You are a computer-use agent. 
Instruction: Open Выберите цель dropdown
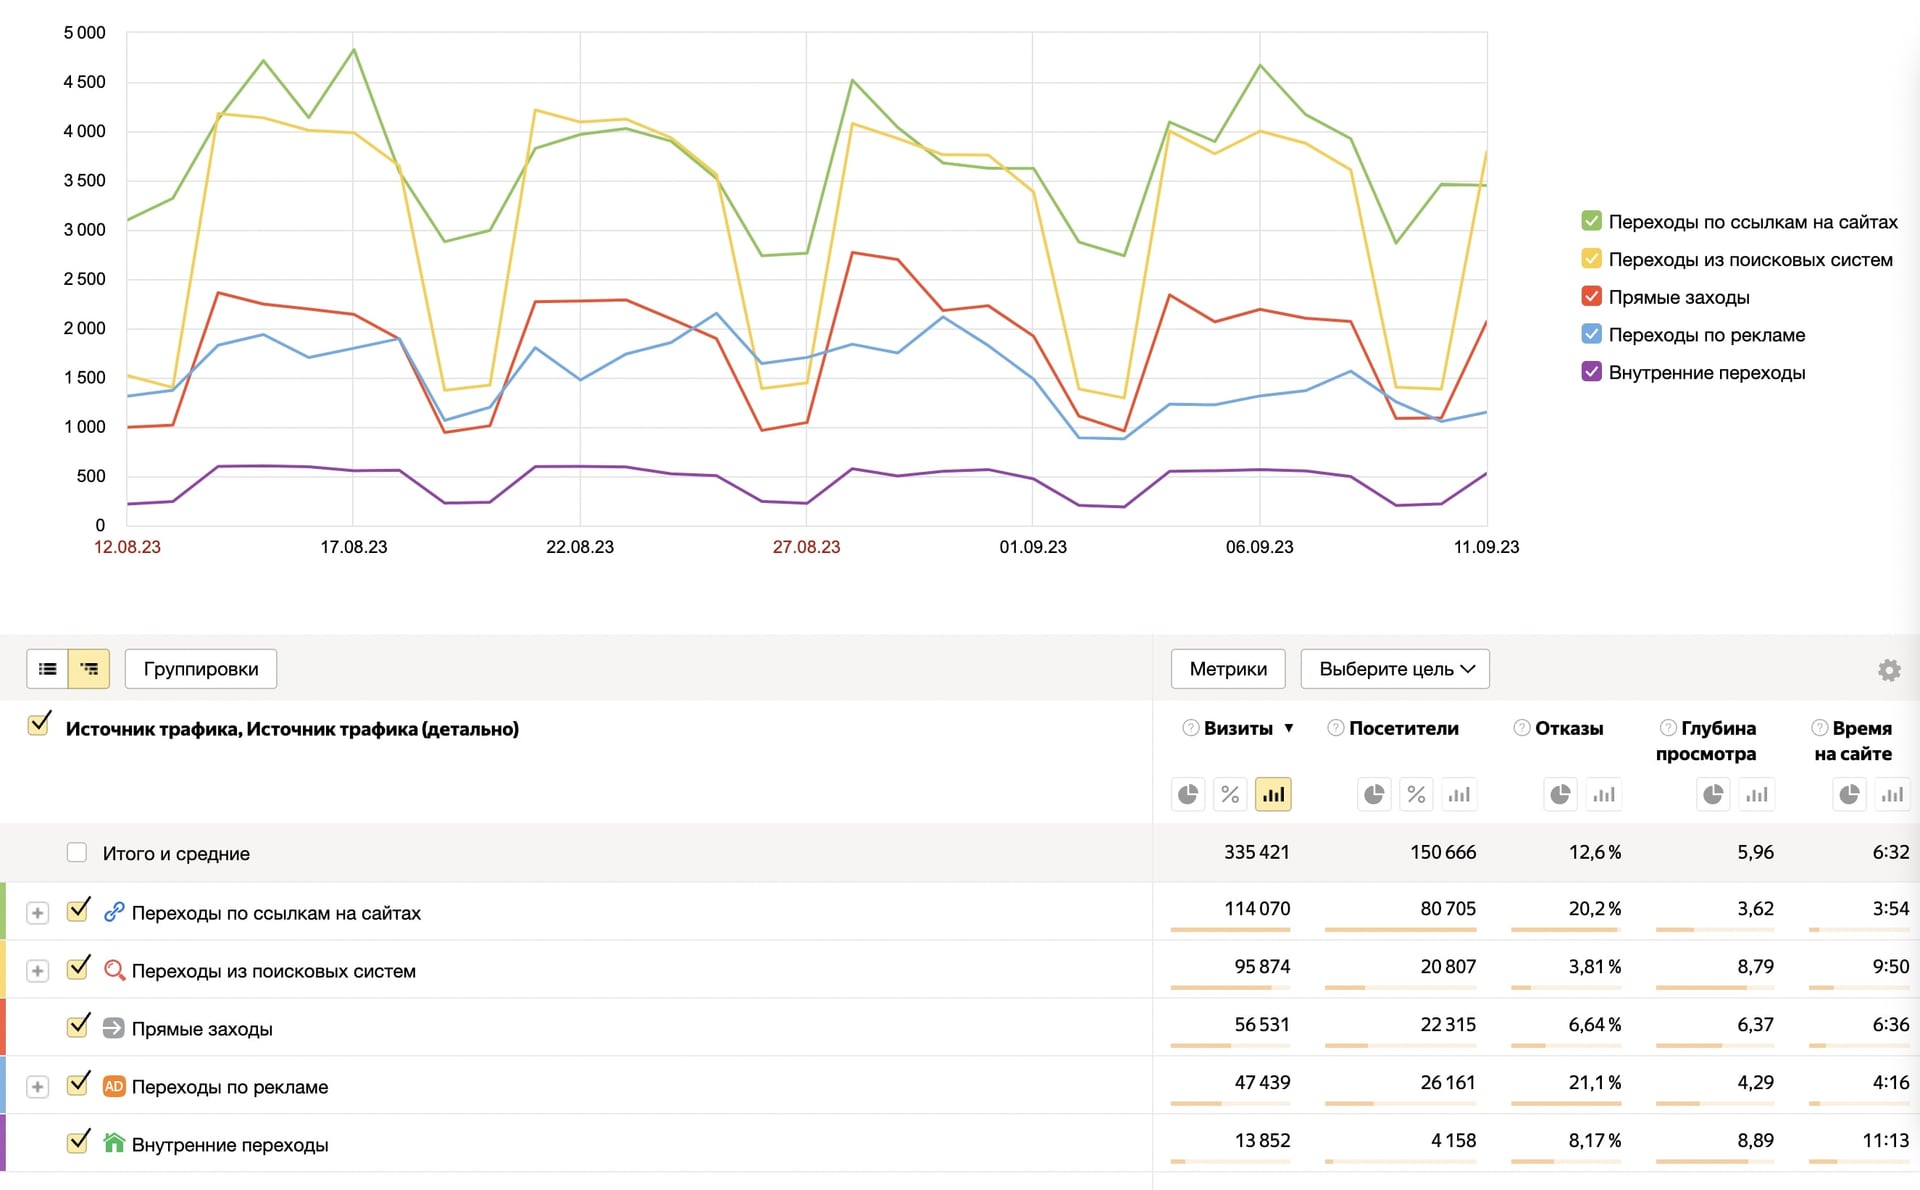point(1395,669)
